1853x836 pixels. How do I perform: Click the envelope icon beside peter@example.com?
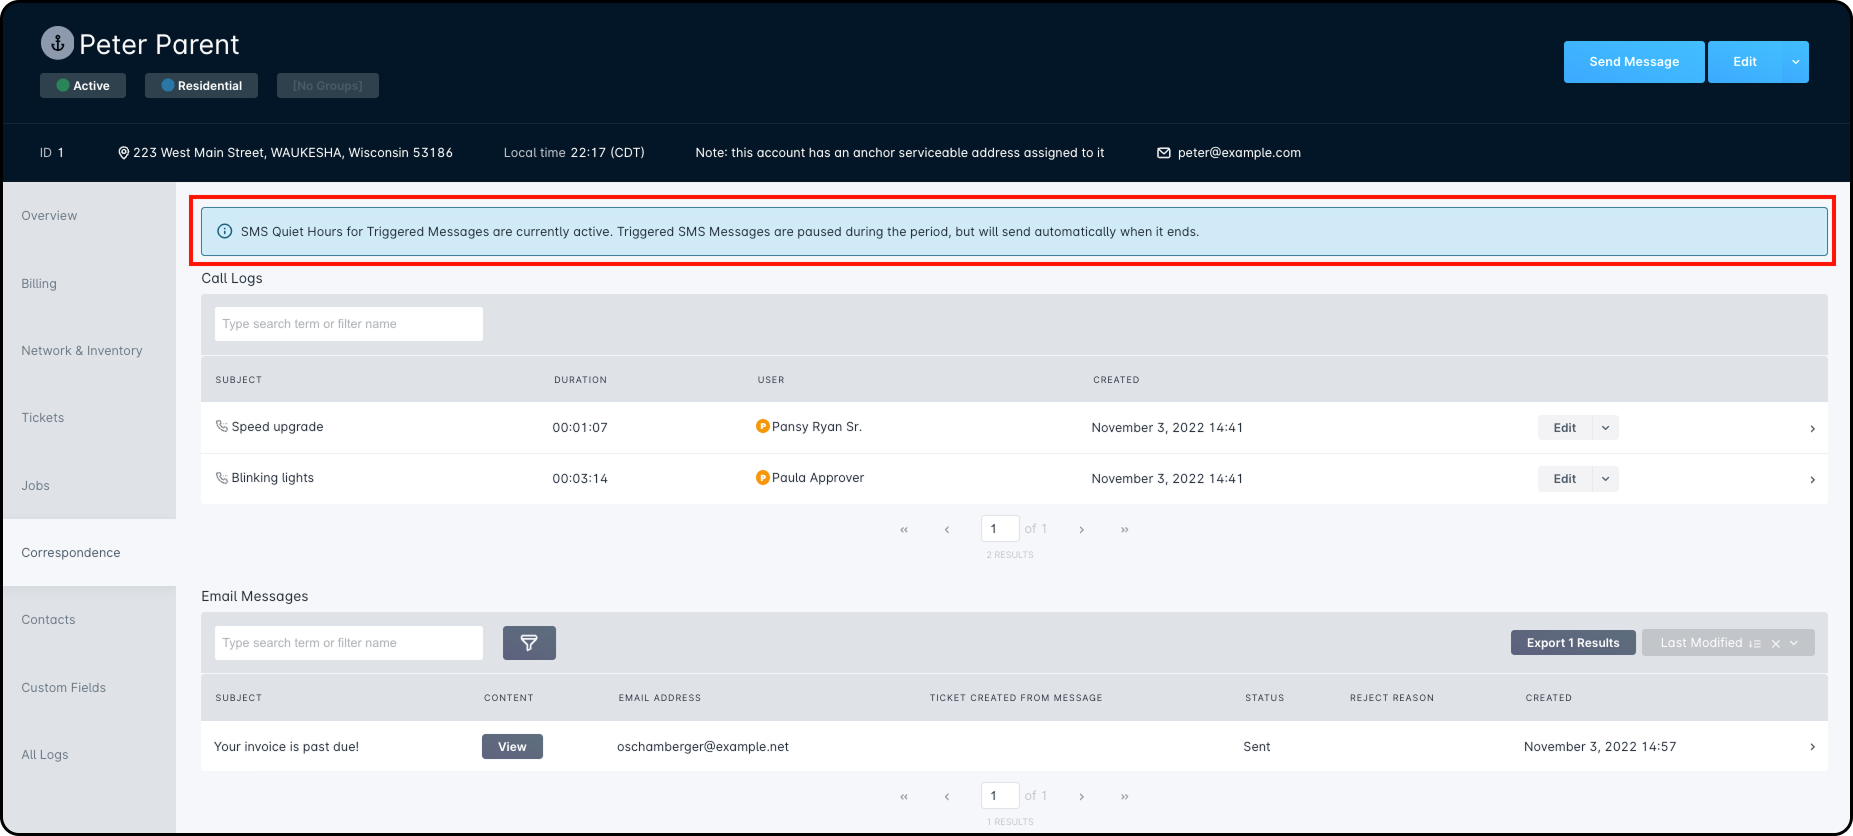point(1163,153)
